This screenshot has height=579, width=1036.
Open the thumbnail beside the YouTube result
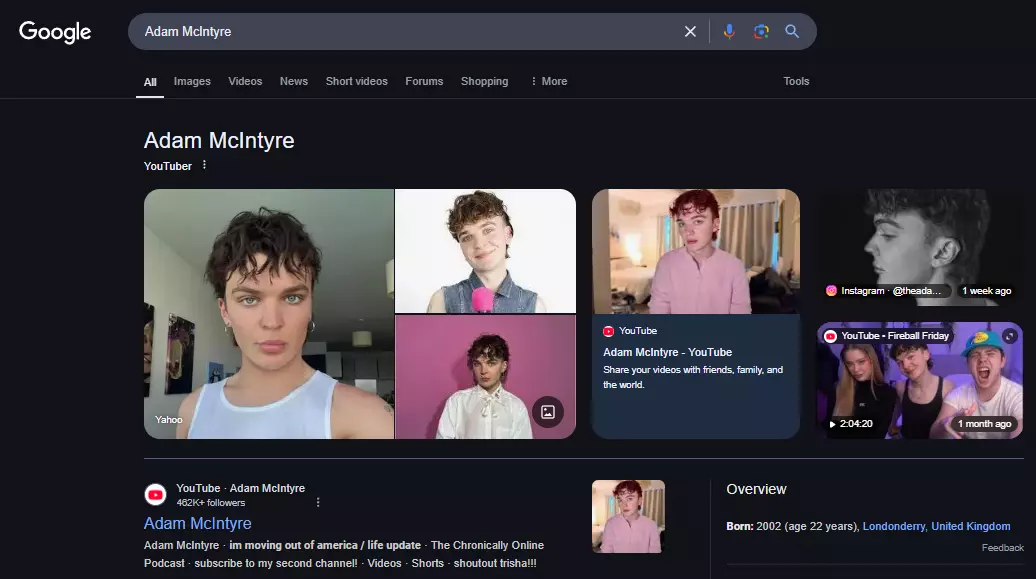pos(628,516)
